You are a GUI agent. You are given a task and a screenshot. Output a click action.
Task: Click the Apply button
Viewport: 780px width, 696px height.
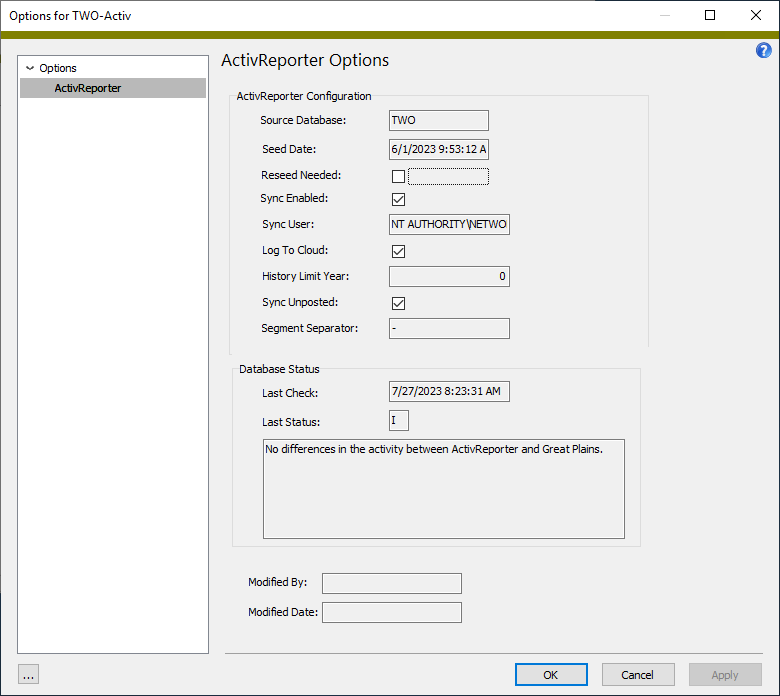tap(725, 675)
